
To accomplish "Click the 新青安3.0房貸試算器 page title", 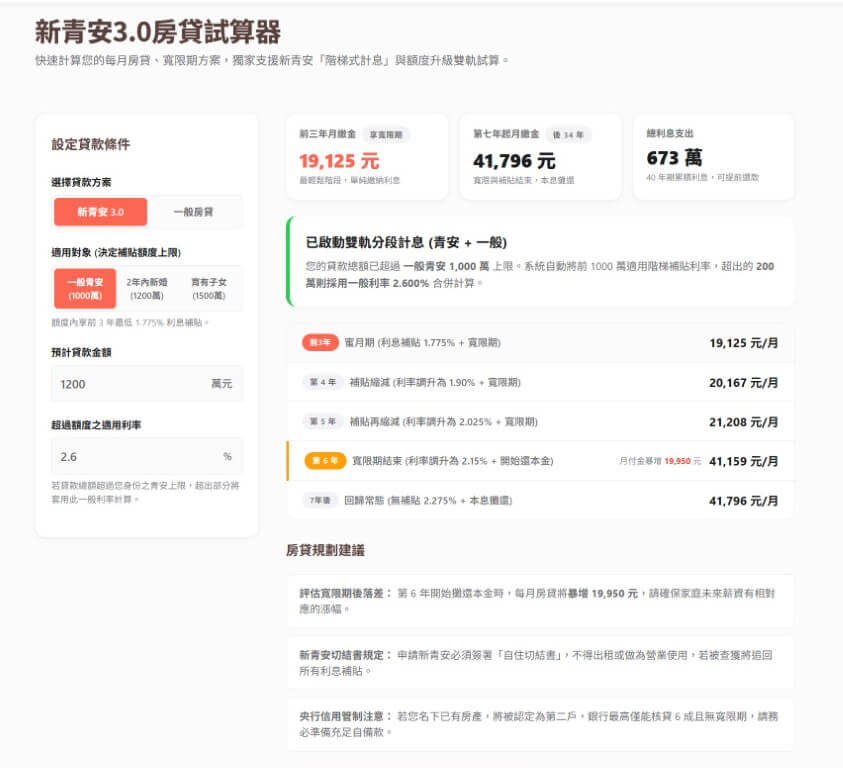I will coord(158,32).
